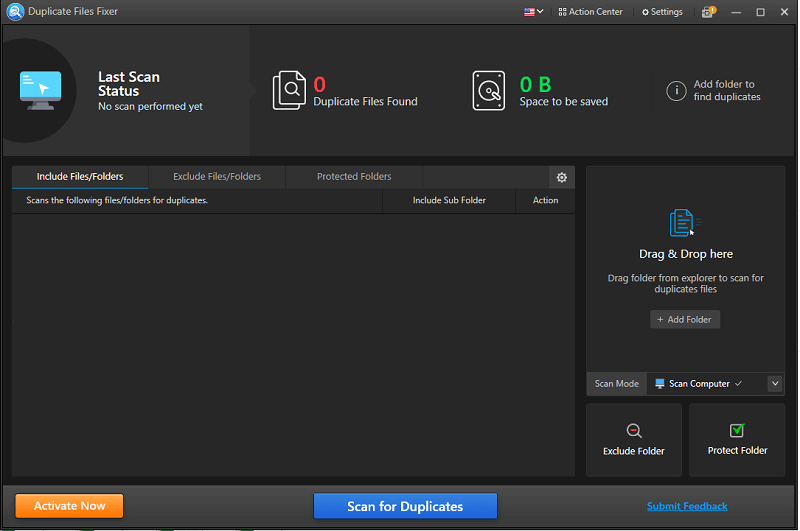Viewport: 800px width, 531px height.
Task: Click the orange Activate Now button
Action: (x=69, y=506)
